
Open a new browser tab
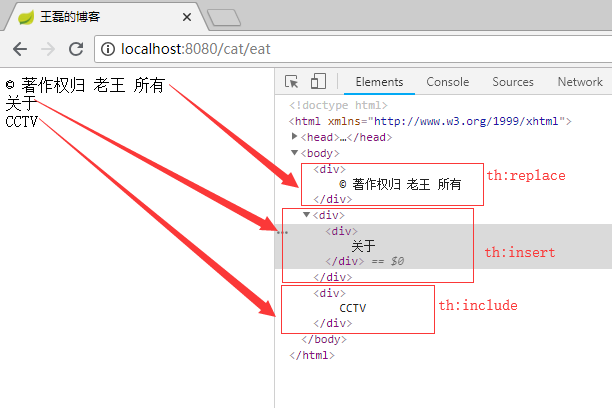(224, 17)
